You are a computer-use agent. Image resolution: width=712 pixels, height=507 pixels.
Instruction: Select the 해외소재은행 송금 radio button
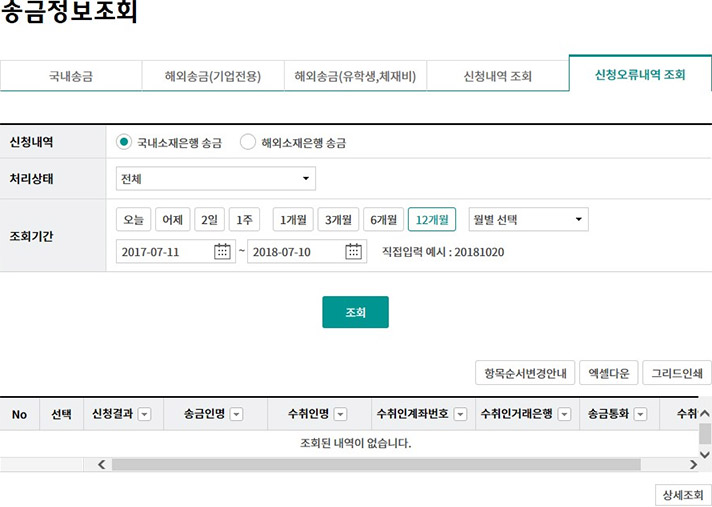(248, 142)
